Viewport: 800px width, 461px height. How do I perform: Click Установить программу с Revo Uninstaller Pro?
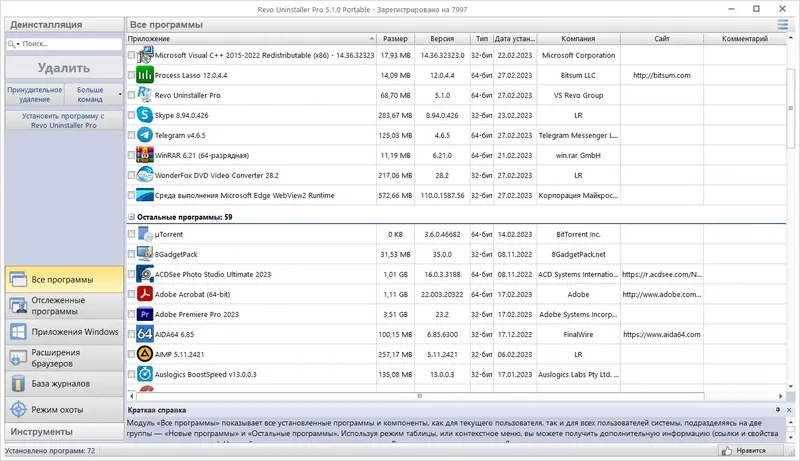pyautogui.click(x=64, y=120)
